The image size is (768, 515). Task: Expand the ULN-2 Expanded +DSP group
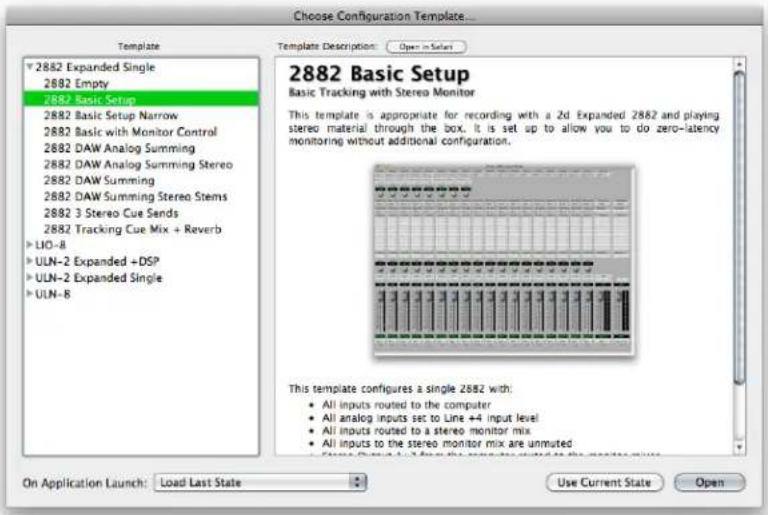click(29, 261)
